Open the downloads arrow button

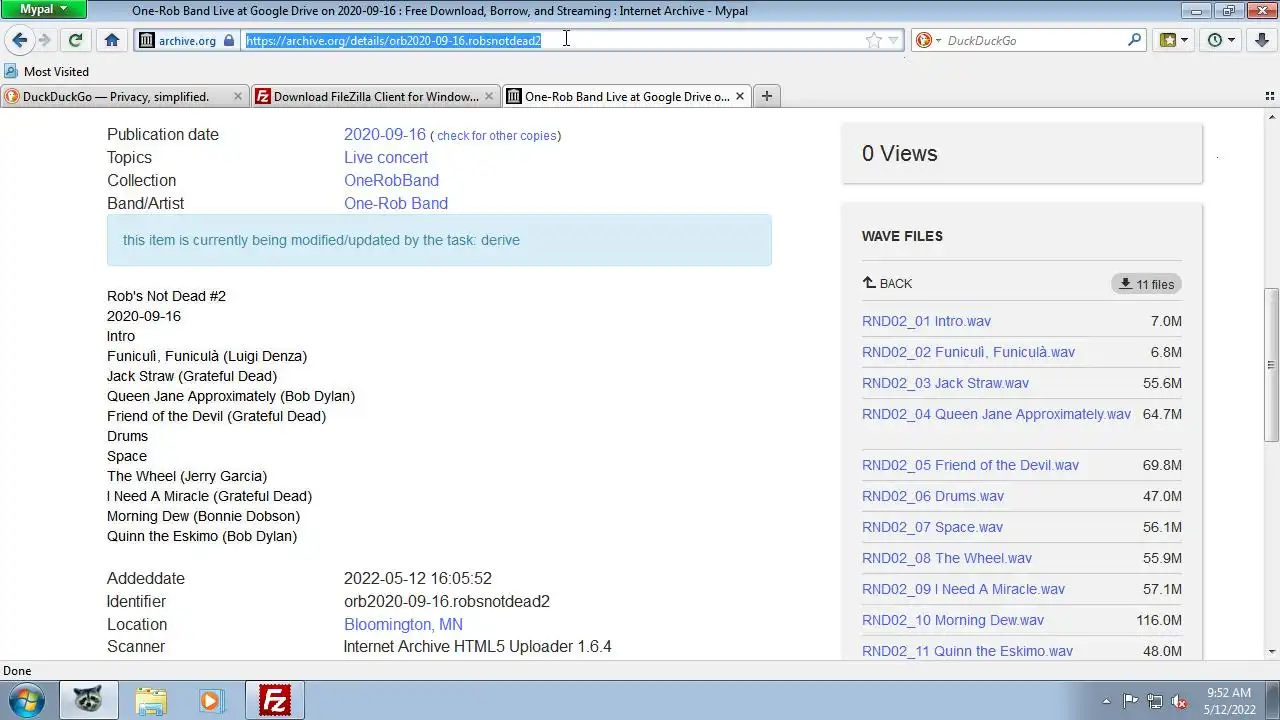(1262, 40)
